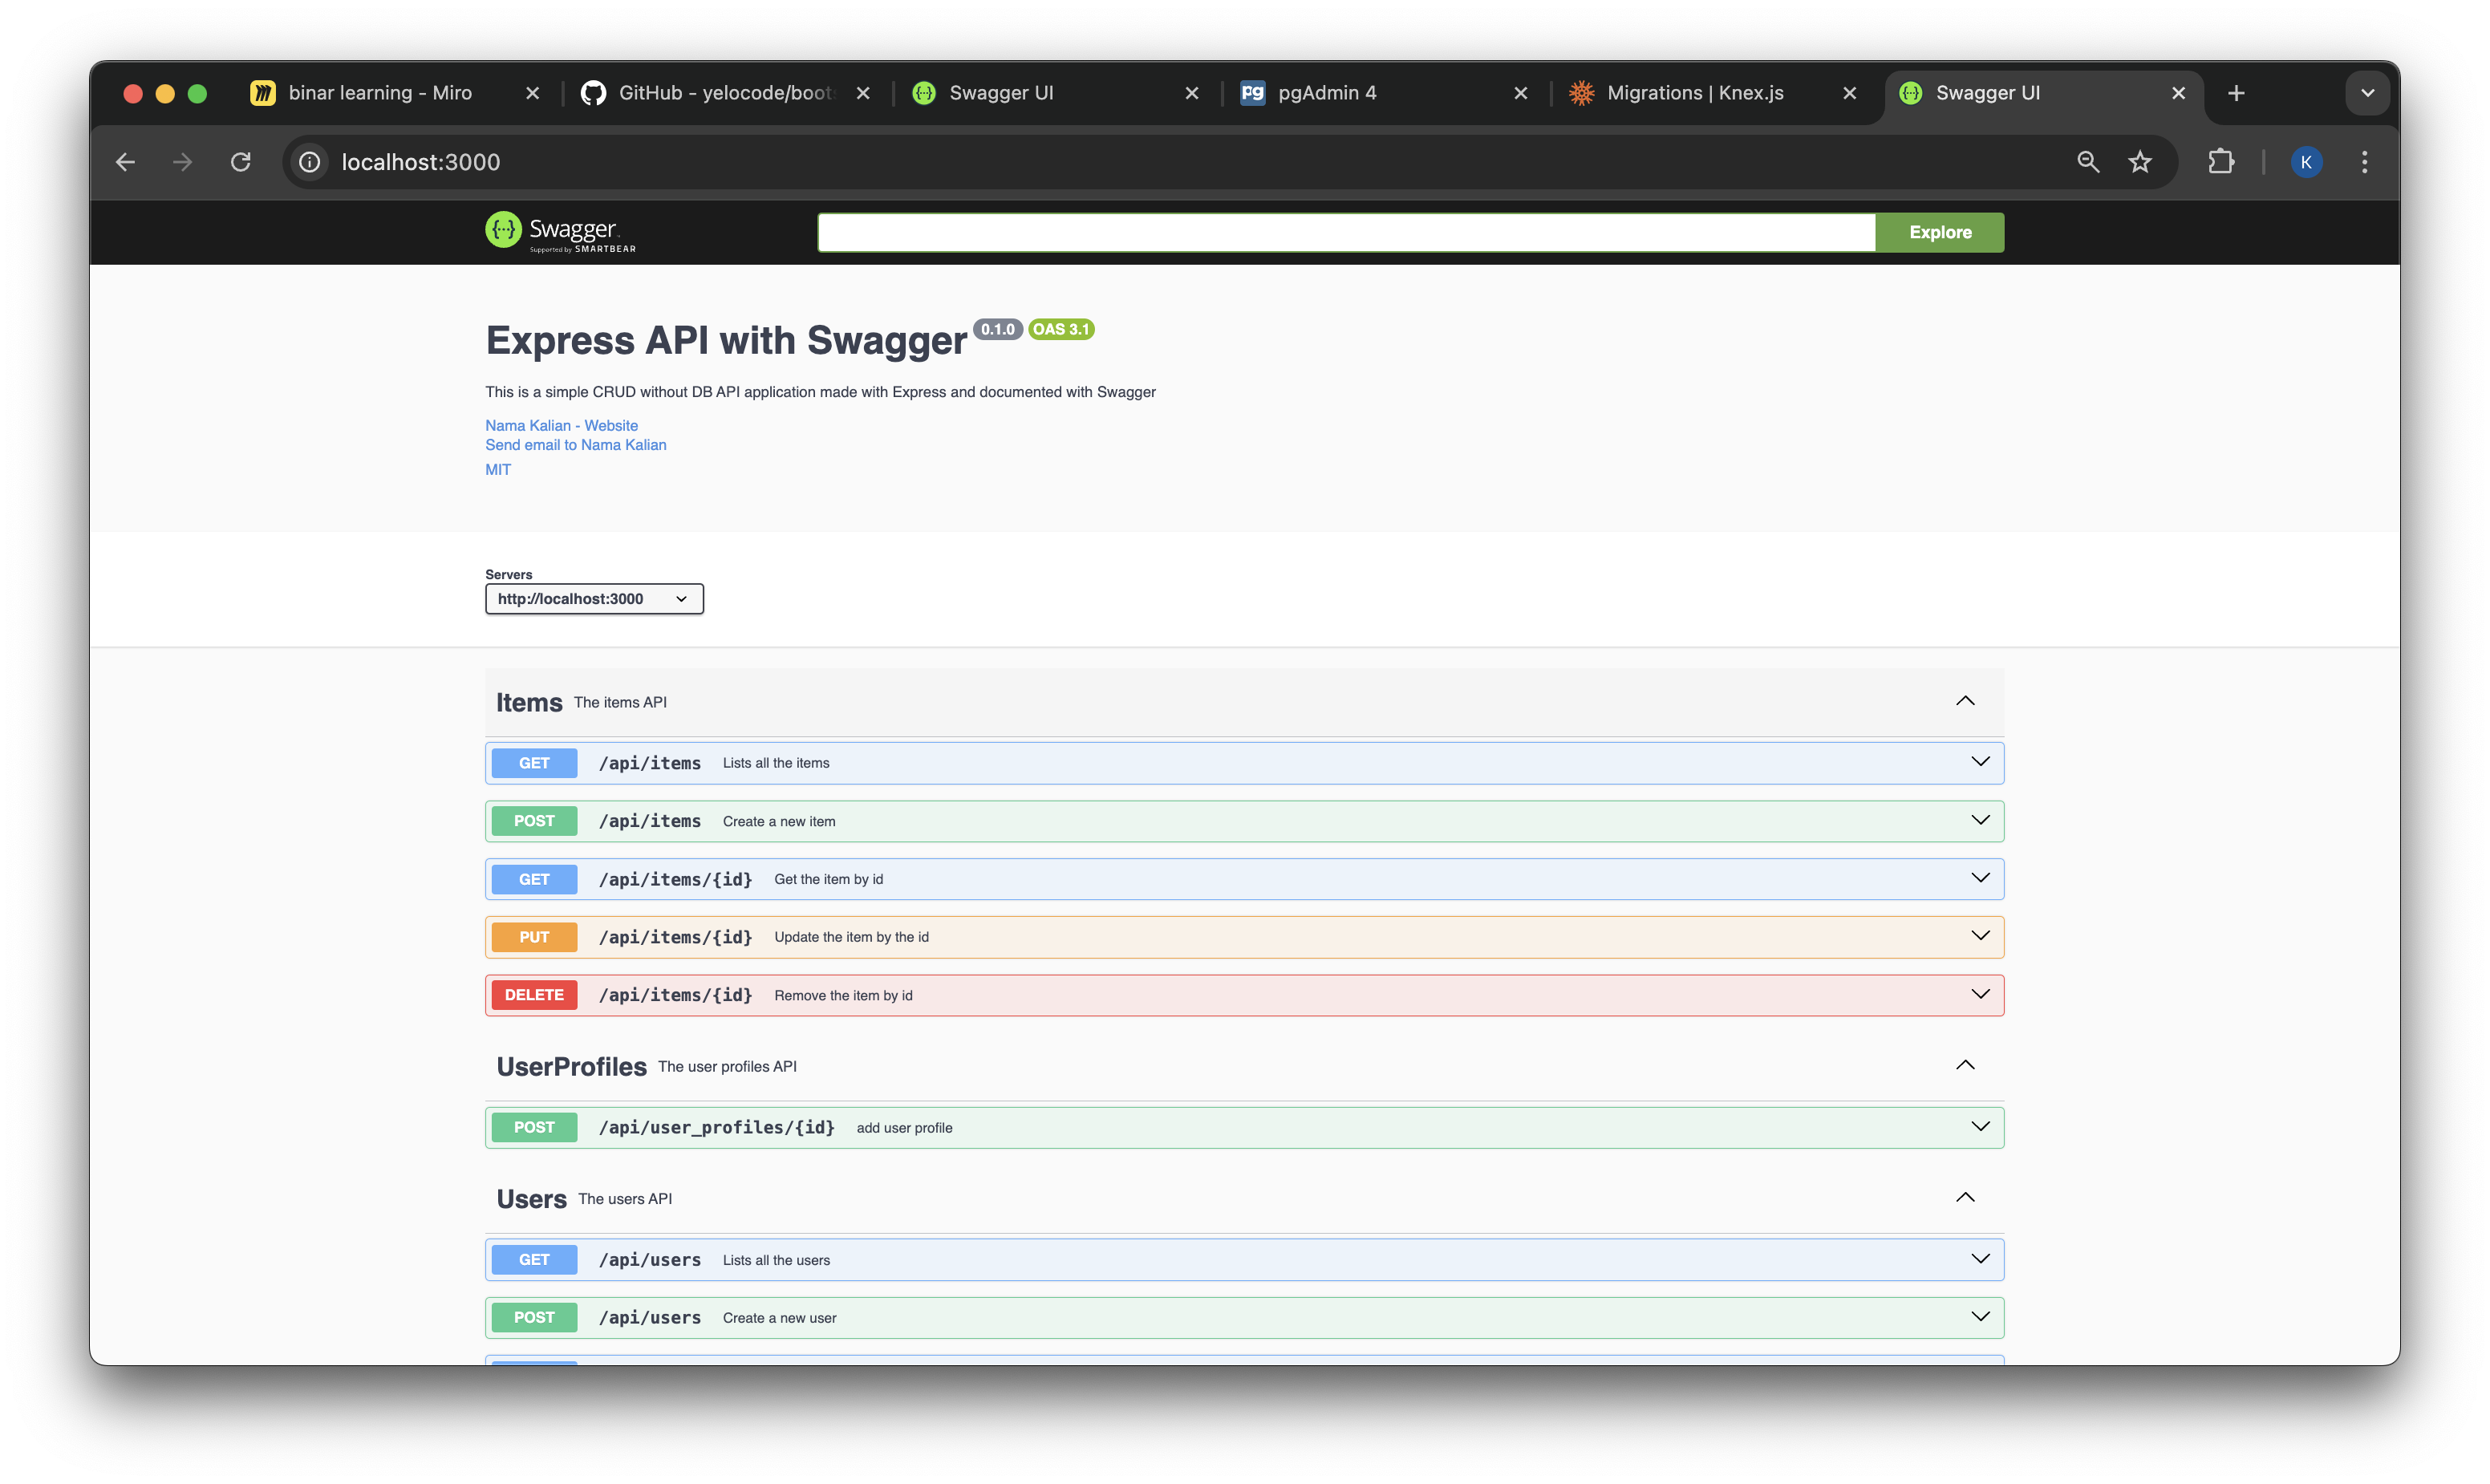Image resolution: width=2490 pixels, height=1484 pixels.
Task: Click the MIT license link
Action: pos(498,469)
